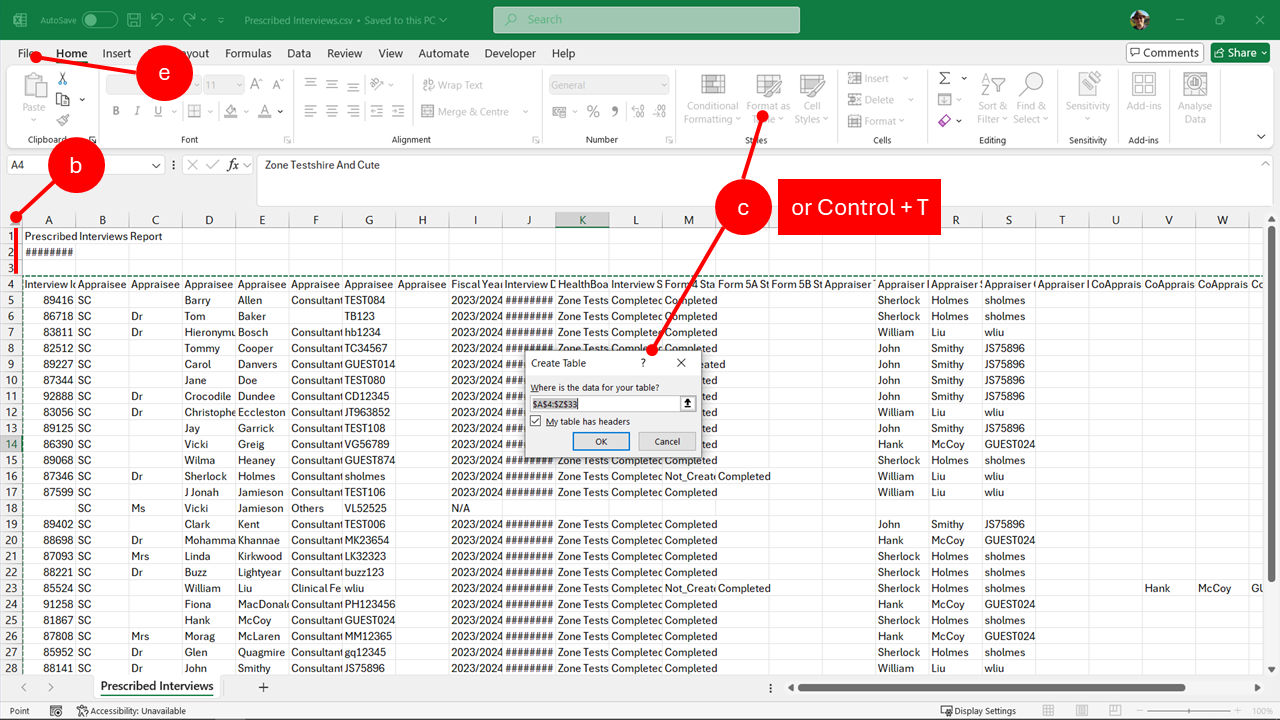Click the AutoSum sigma icon
The width and height of the screenshot is (1280, 720).
point(944,78)
